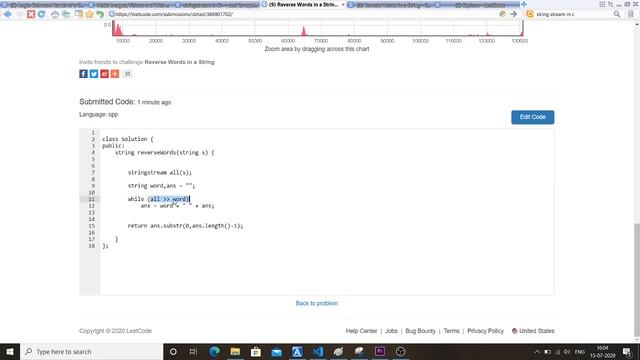Open Visual Studio Code from the taskbar
Screen dimensions: 640x360
[318, 351]
